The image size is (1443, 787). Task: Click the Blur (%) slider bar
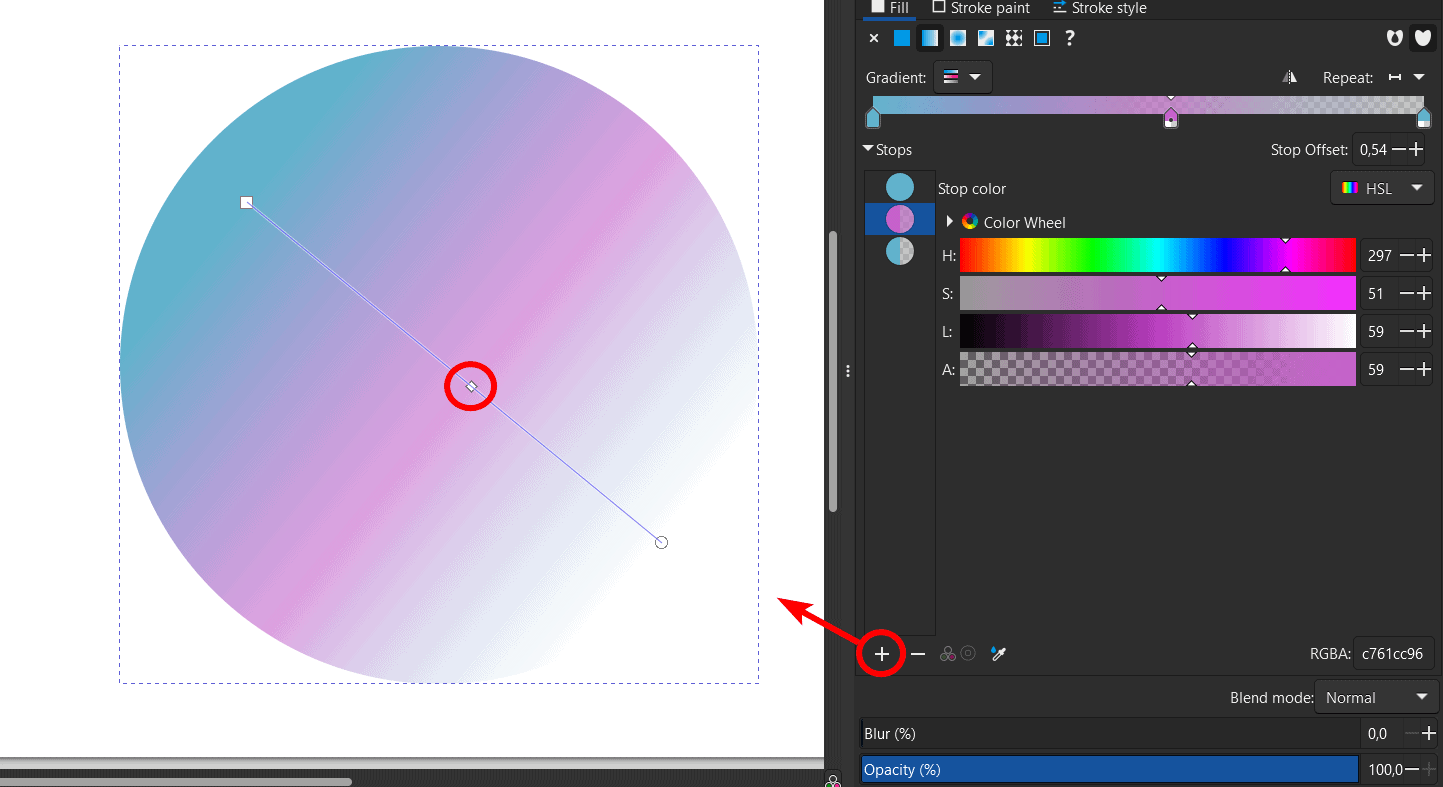(x=1110, y=733)
